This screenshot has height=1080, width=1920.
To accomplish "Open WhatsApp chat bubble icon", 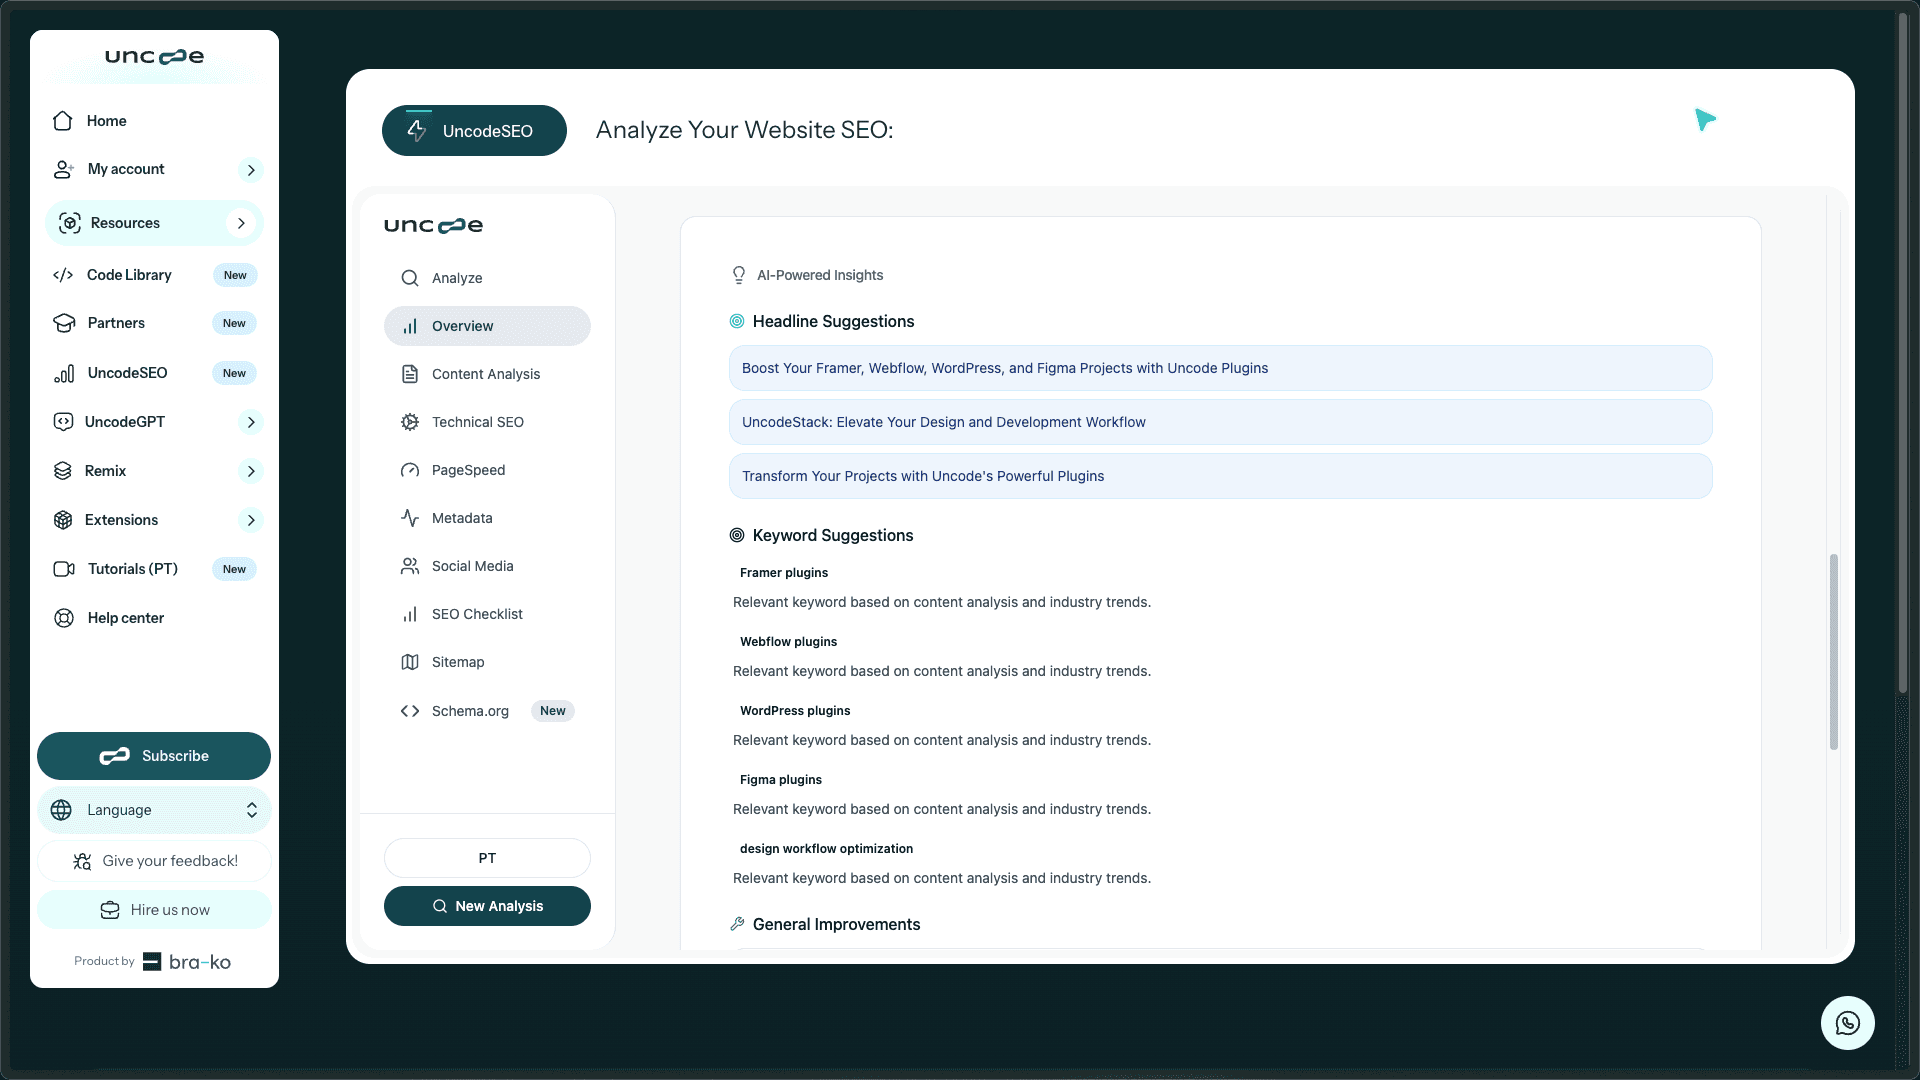I will (1847, 1023).
